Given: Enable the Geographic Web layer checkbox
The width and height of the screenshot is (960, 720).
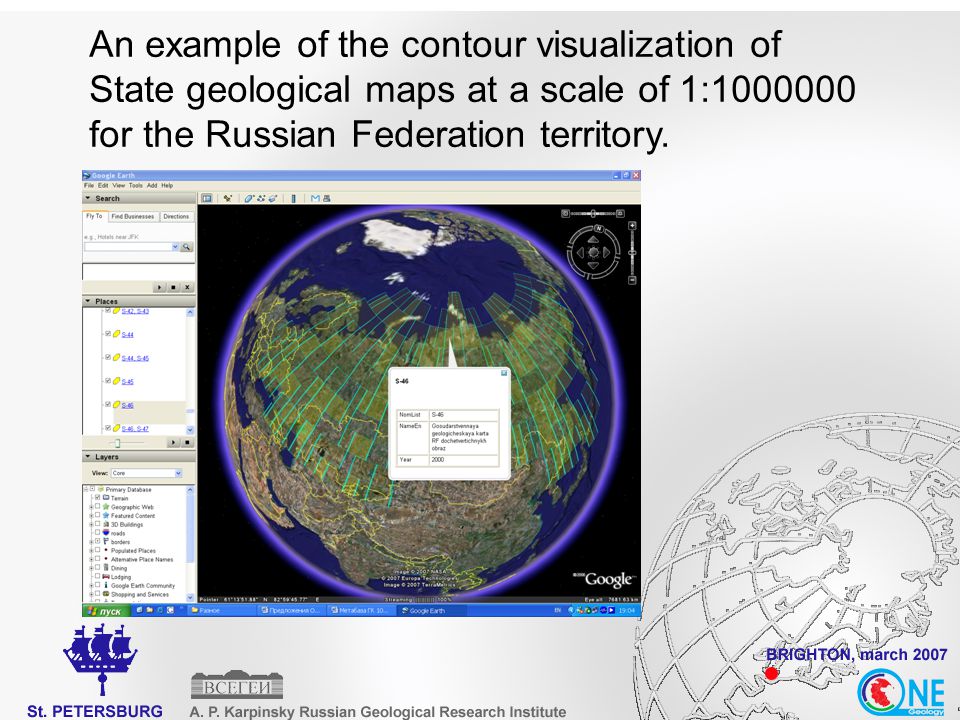Looking at the screenshot, I should [97, 507].
